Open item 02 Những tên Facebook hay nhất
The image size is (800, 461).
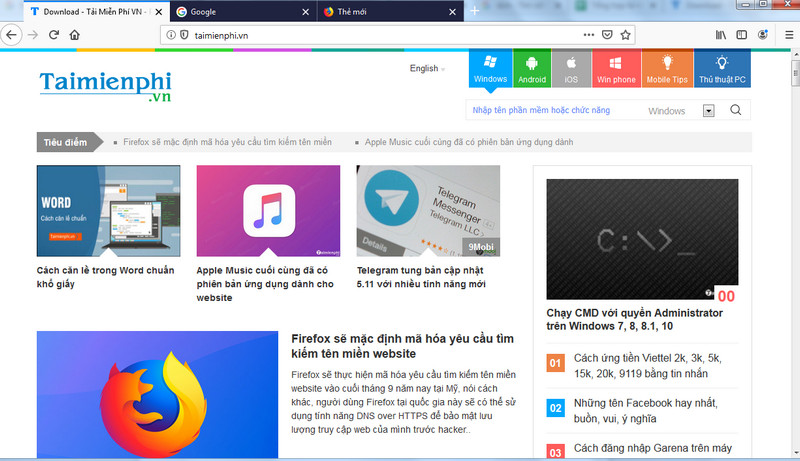point(645,411)
